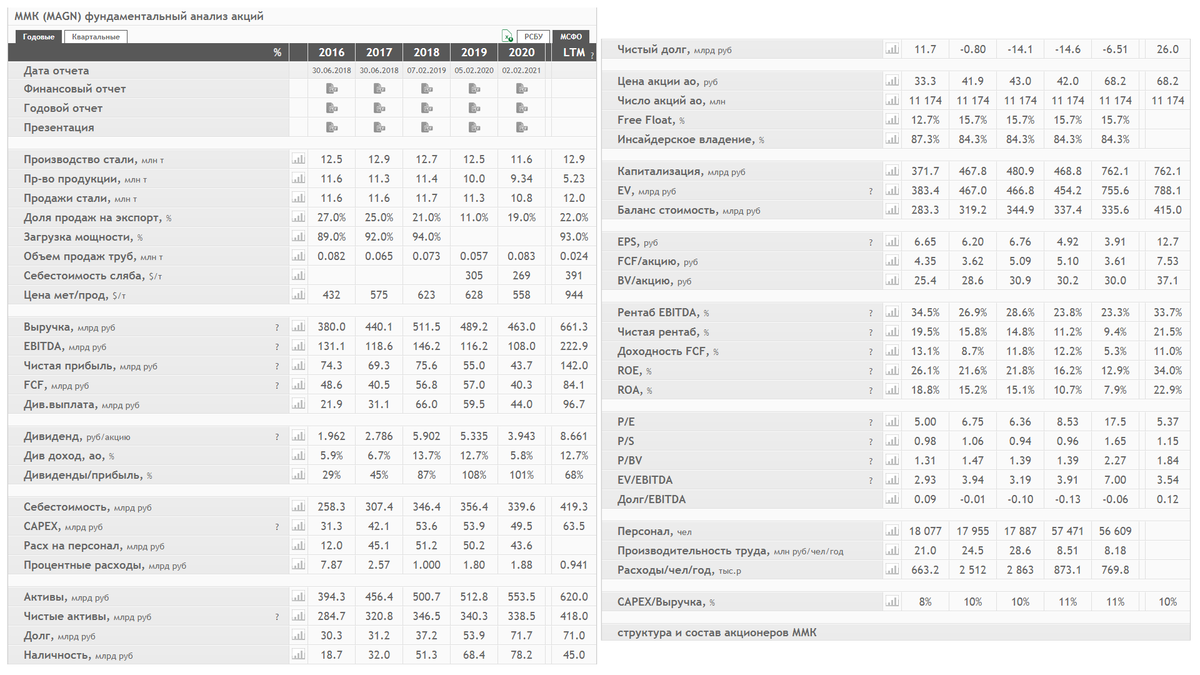Open the 2020 Презентация document icon

coord(522,127)
